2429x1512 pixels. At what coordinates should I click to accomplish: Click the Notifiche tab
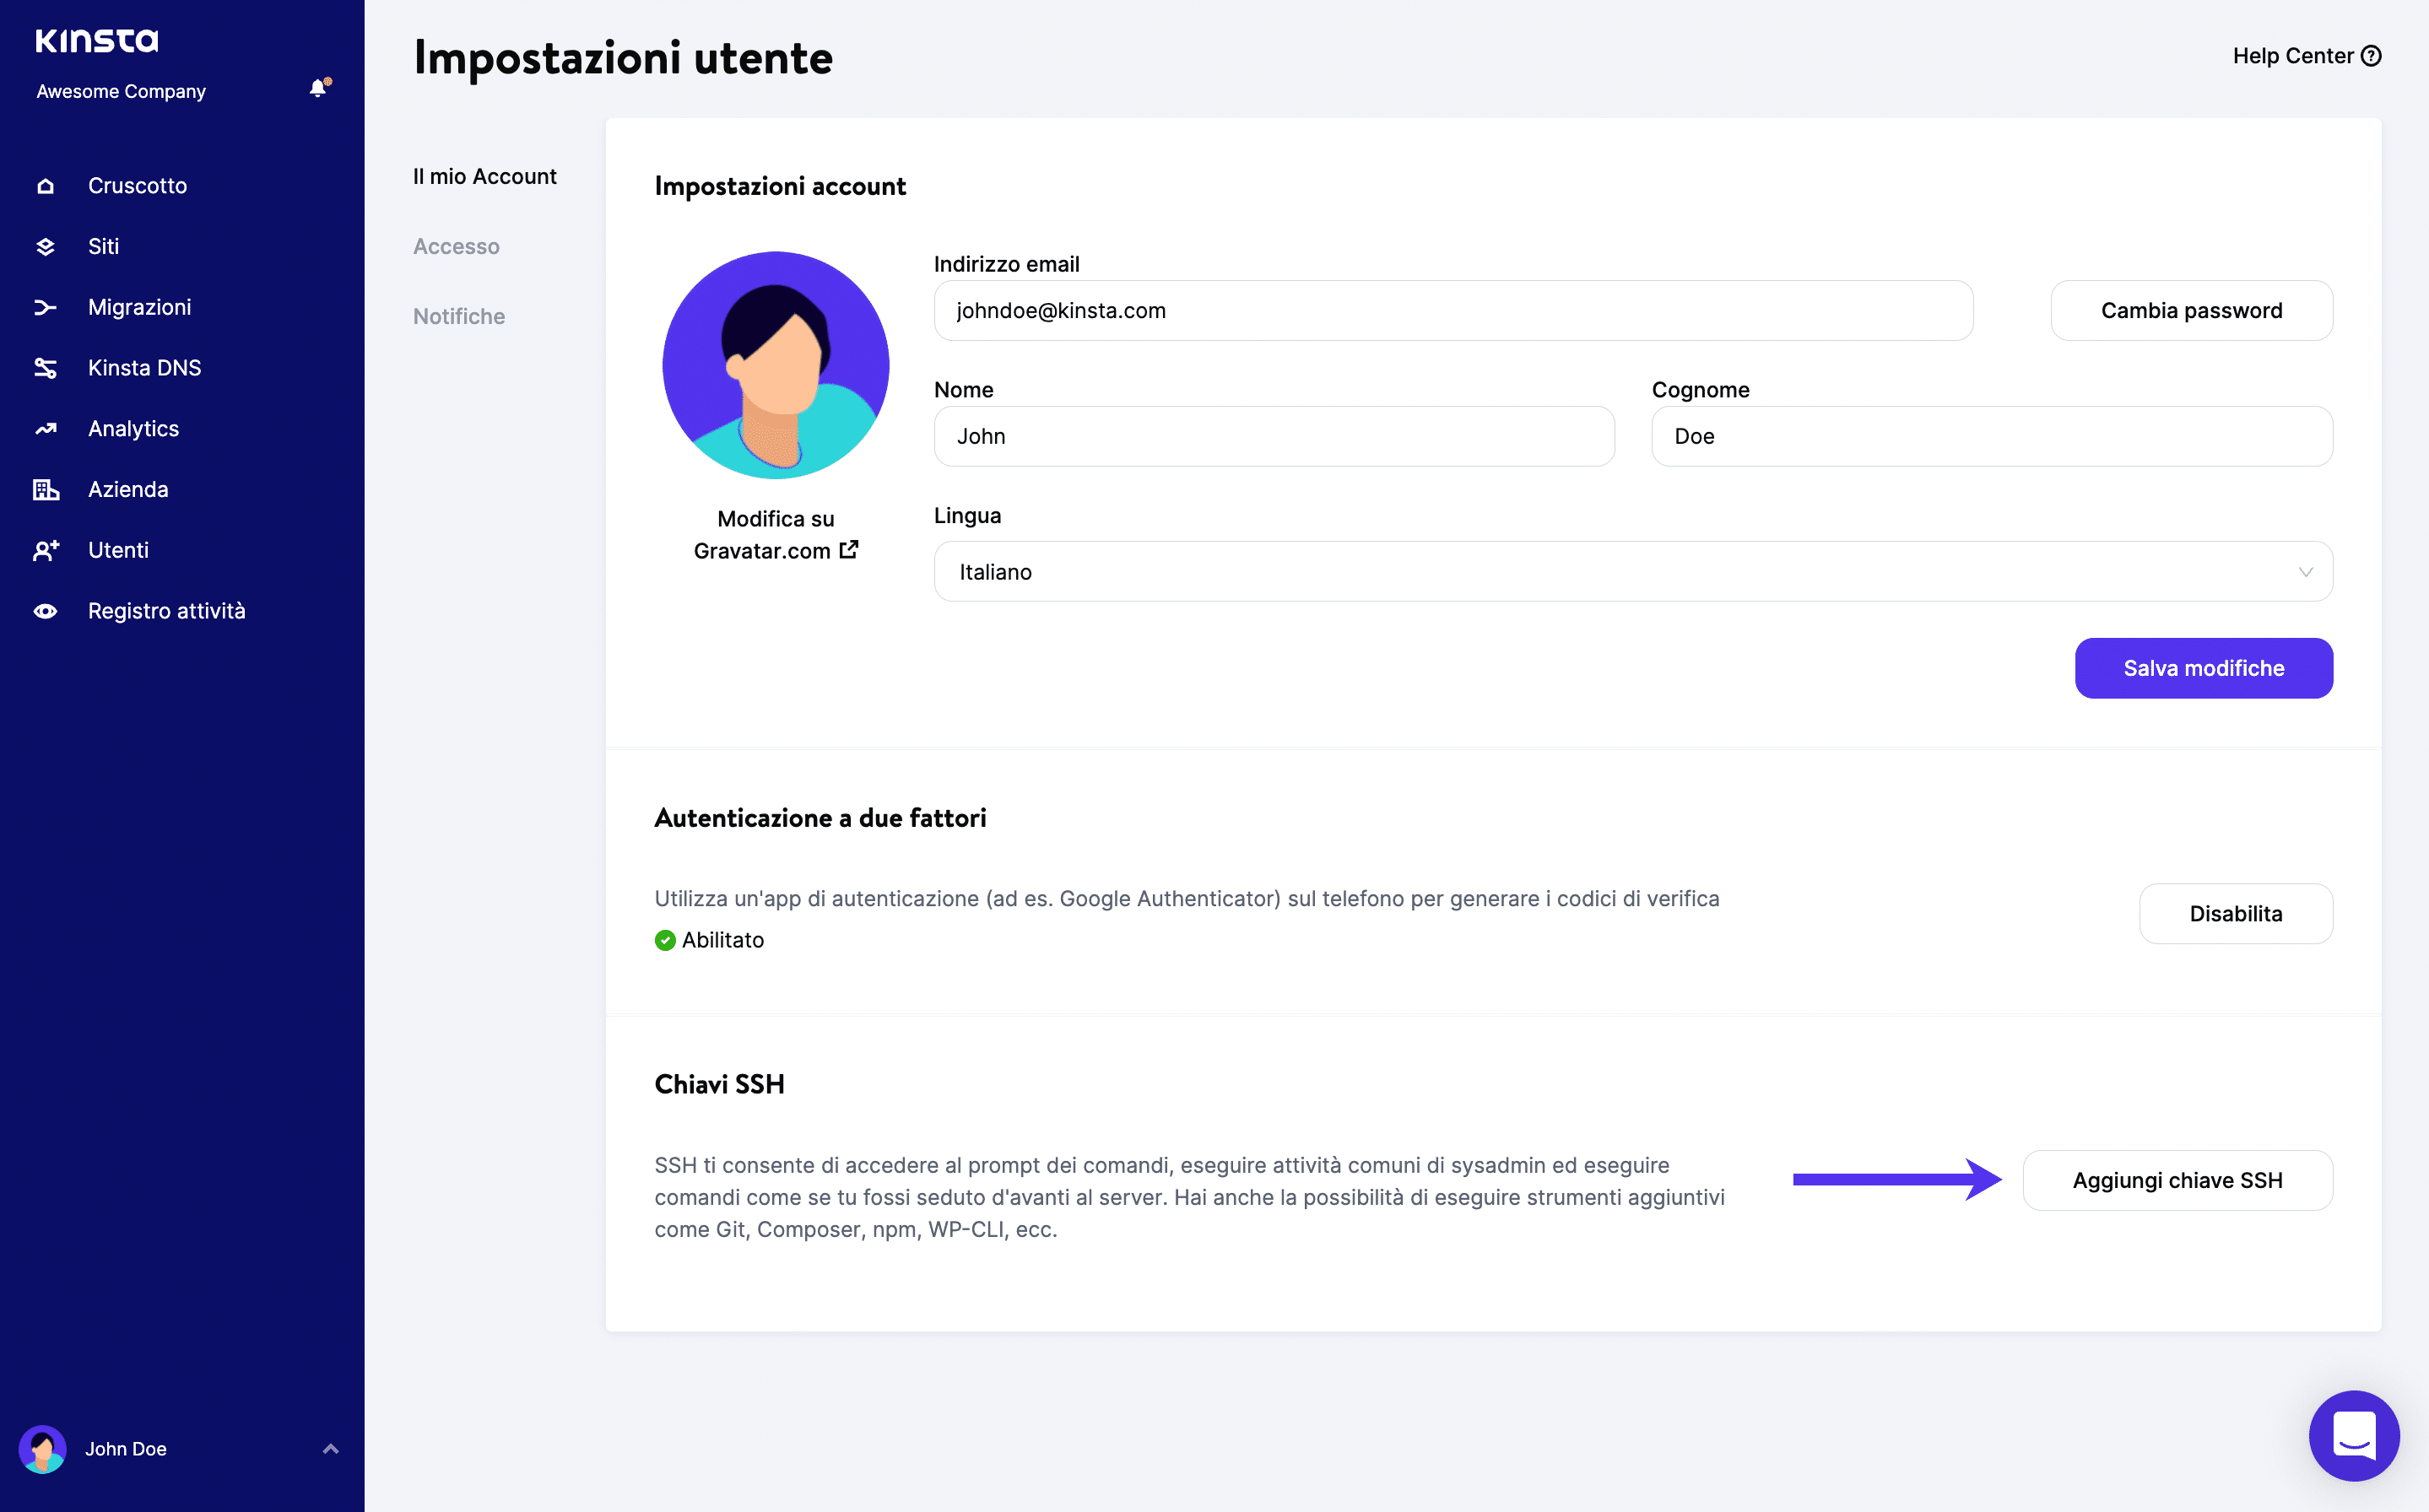coord(458,316)
